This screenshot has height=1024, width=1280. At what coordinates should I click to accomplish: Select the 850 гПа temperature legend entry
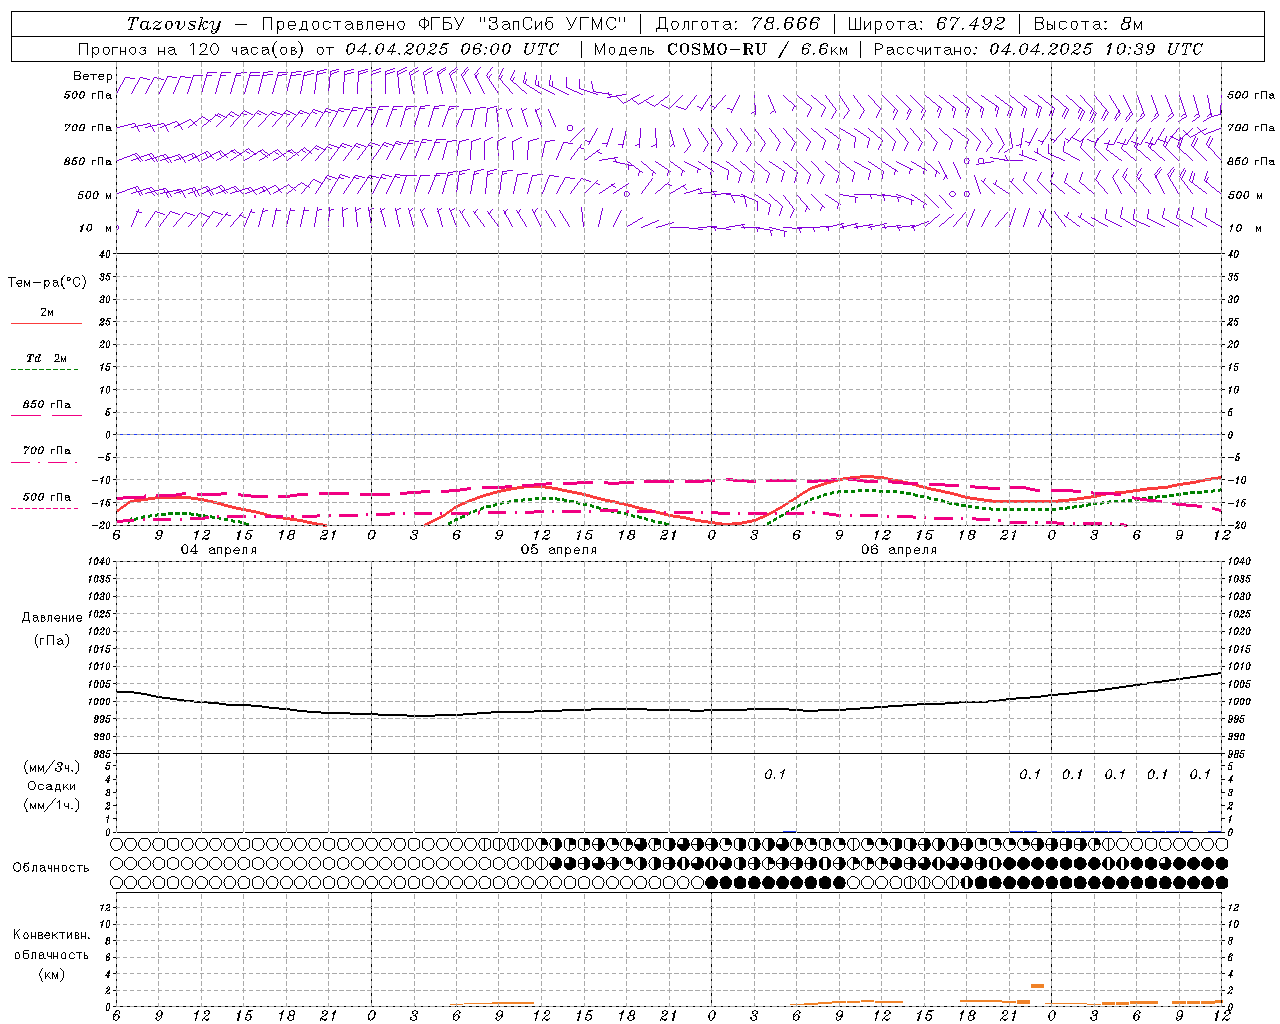[x=46, y=406]
